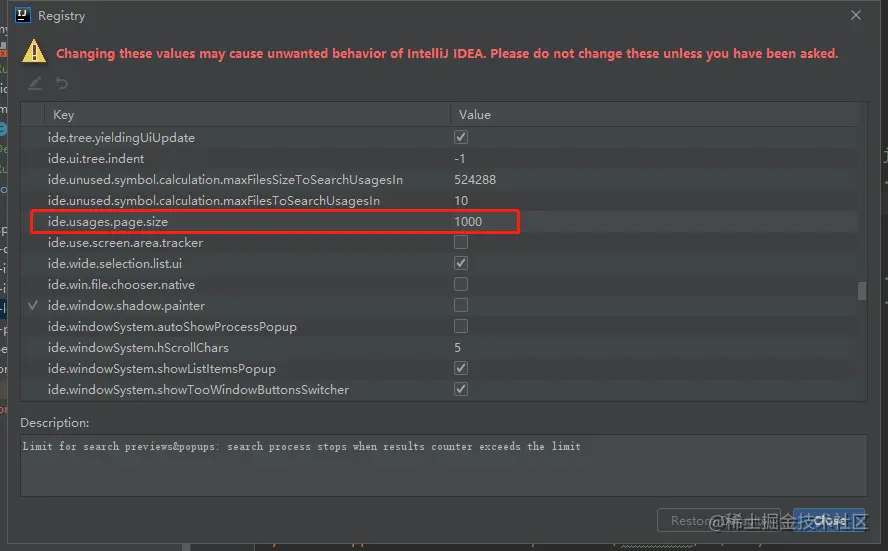Select the maxFilesSizeToSearchUsagesIn key

tap(225, 180)
